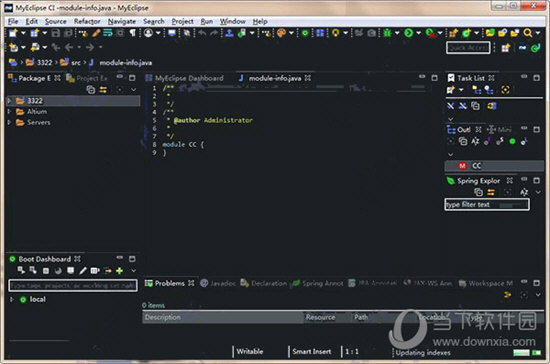Toggle Hide Non-Public members green dot
The width and height of the screenshot is (550, 364).
click(x=512, y=141)
